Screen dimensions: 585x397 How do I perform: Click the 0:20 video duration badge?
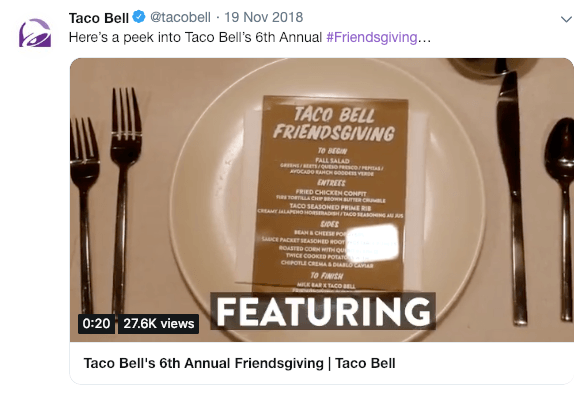(x=96, y=323)
